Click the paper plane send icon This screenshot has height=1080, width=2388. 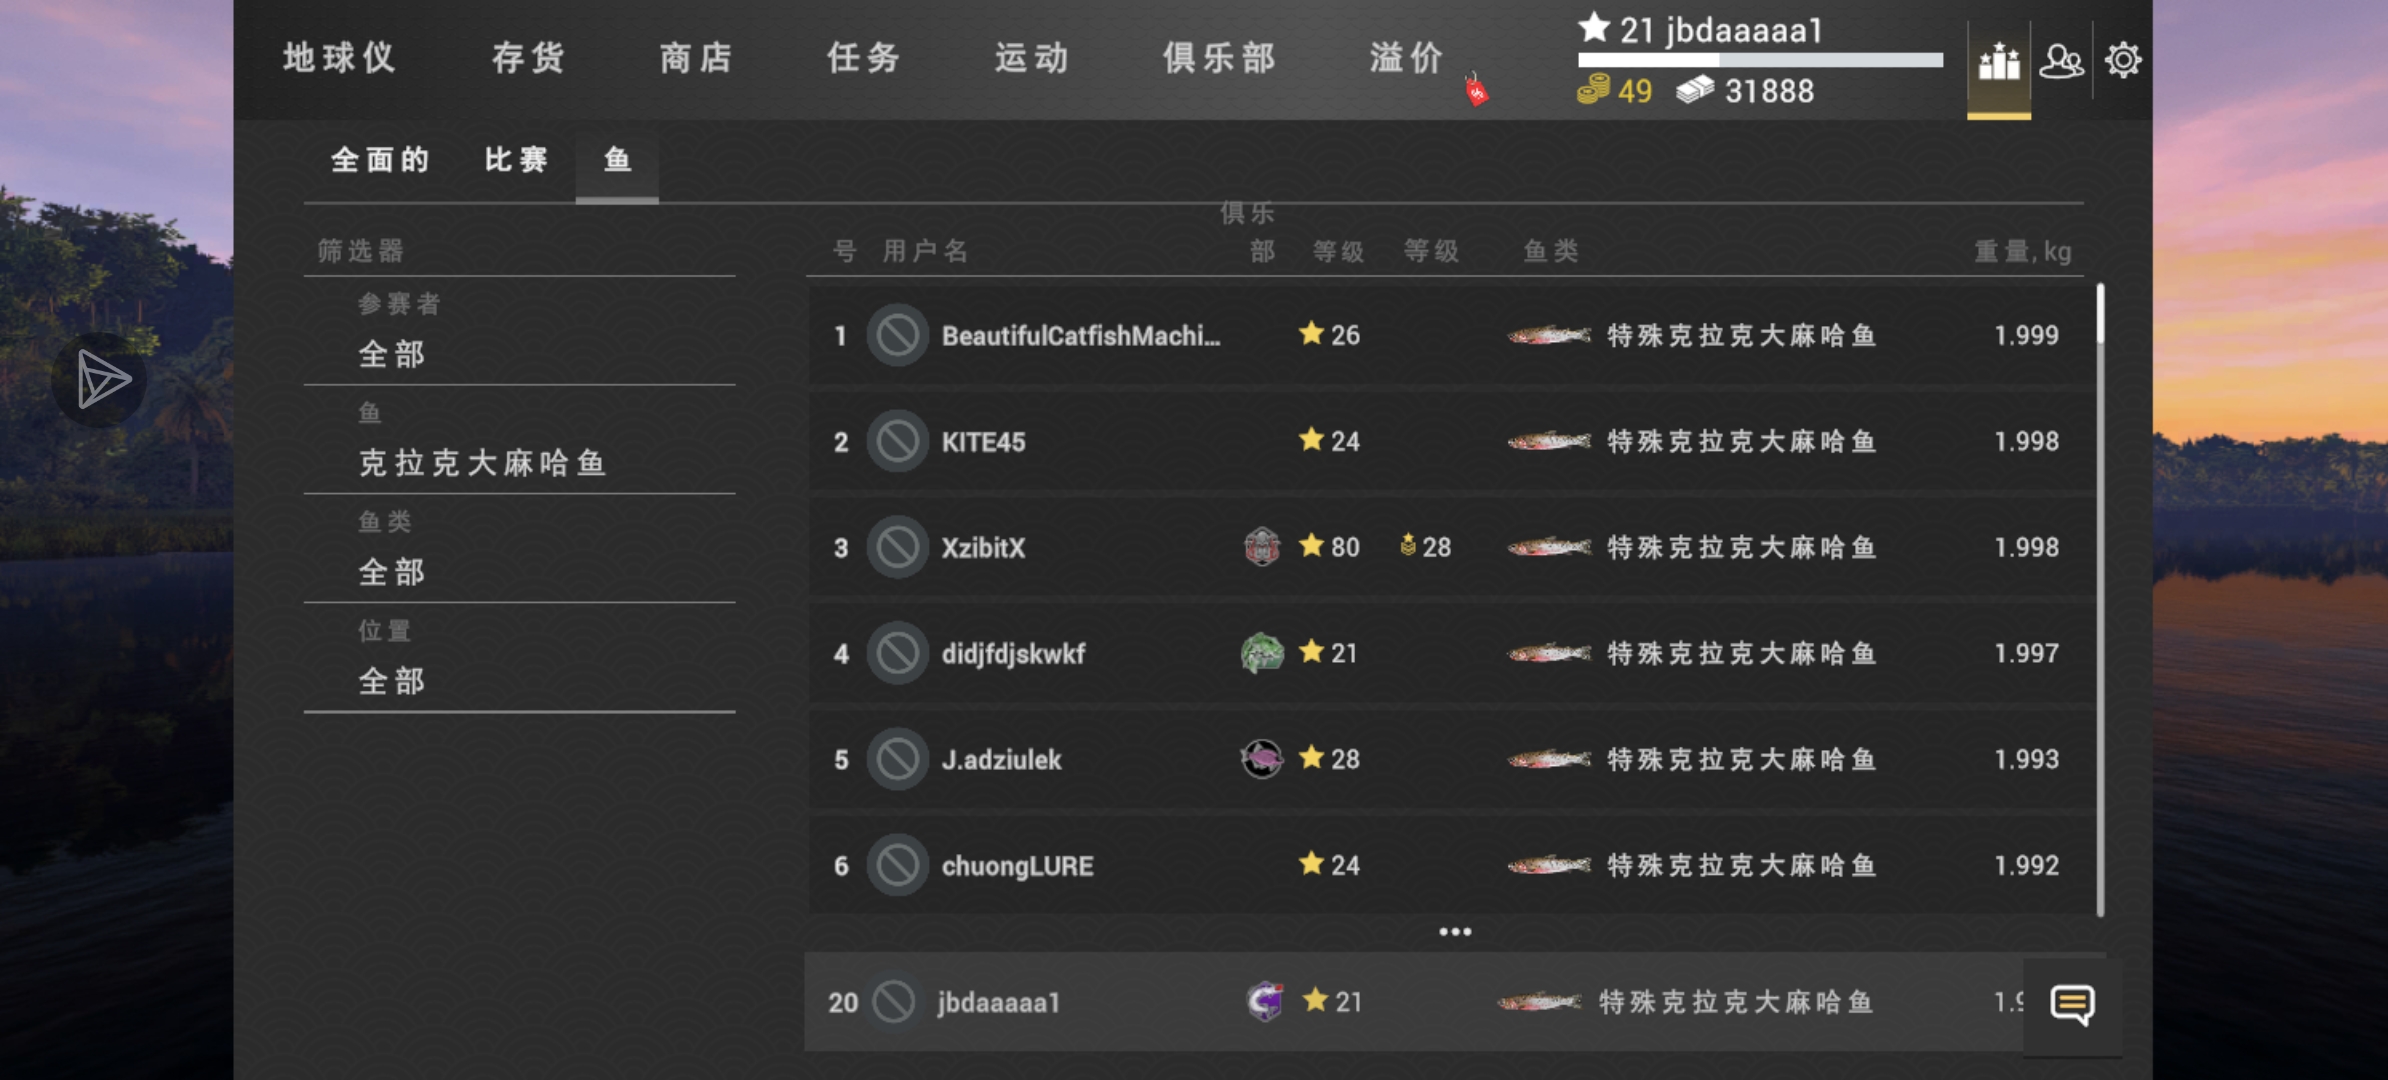(x=101, y=380)
